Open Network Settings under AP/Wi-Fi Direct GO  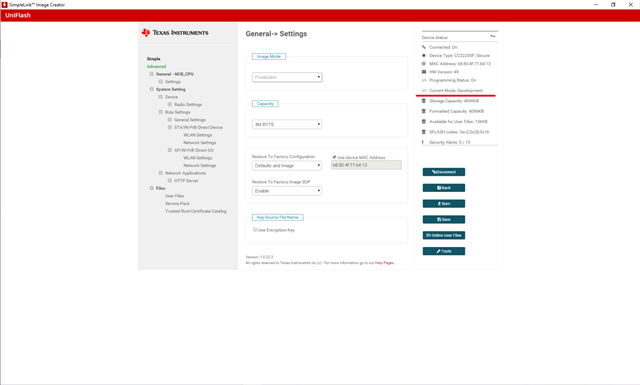tap(200, 165)
